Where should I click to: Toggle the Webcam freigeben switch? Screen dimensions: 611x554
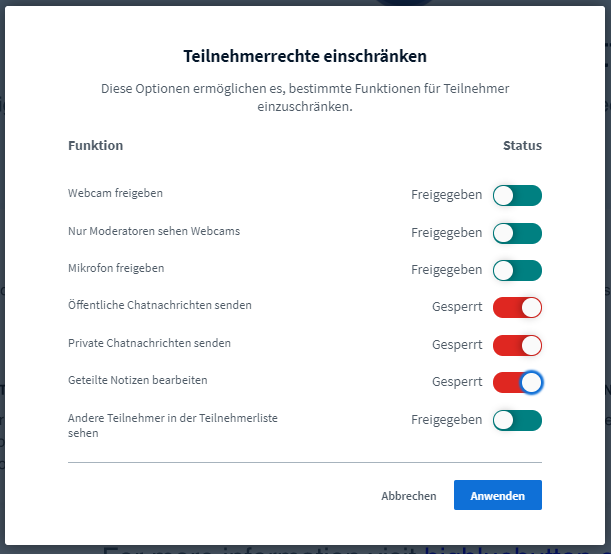coord(517,195)
